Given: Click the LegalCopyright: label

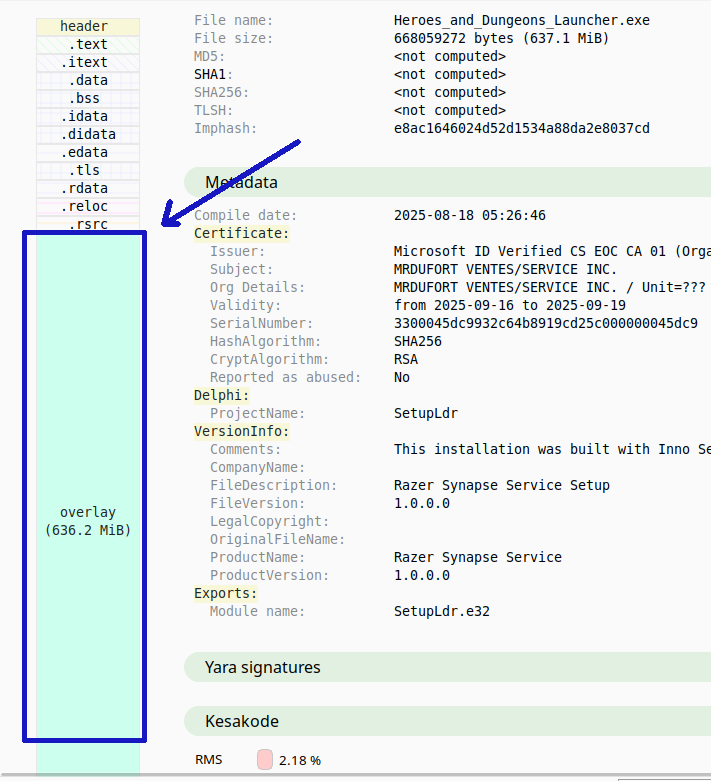Looking at the screenshot, I should click(270, 521).
